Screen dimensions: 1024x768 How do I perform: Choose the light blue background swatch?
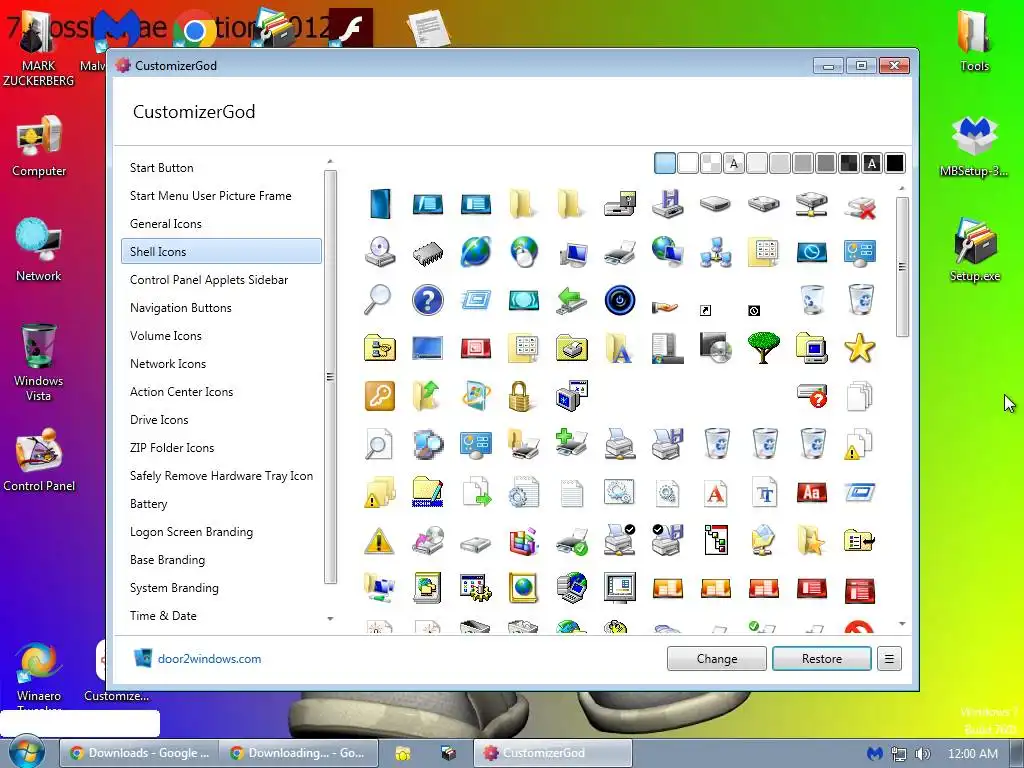pos(665,163)
